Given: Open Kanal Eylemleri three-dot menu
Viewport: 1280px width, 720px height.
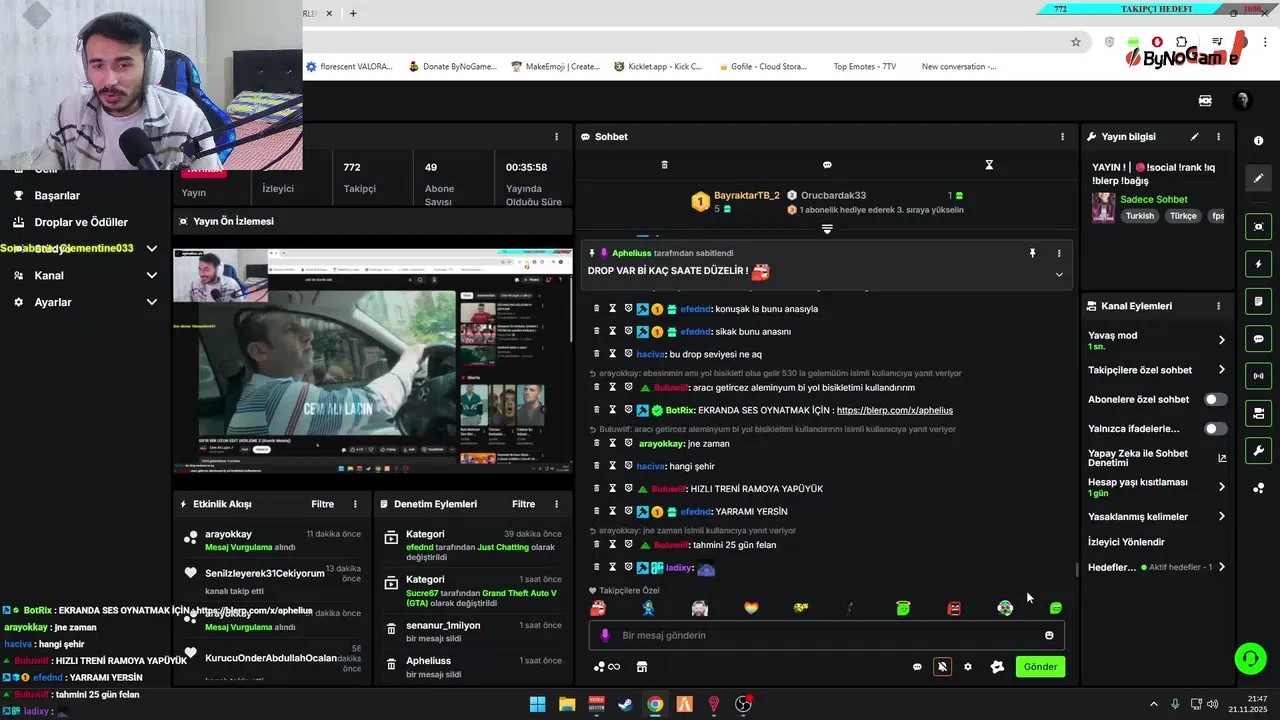Looking at the screenshot, I should pyautogui.click(x=1218, y=306).
